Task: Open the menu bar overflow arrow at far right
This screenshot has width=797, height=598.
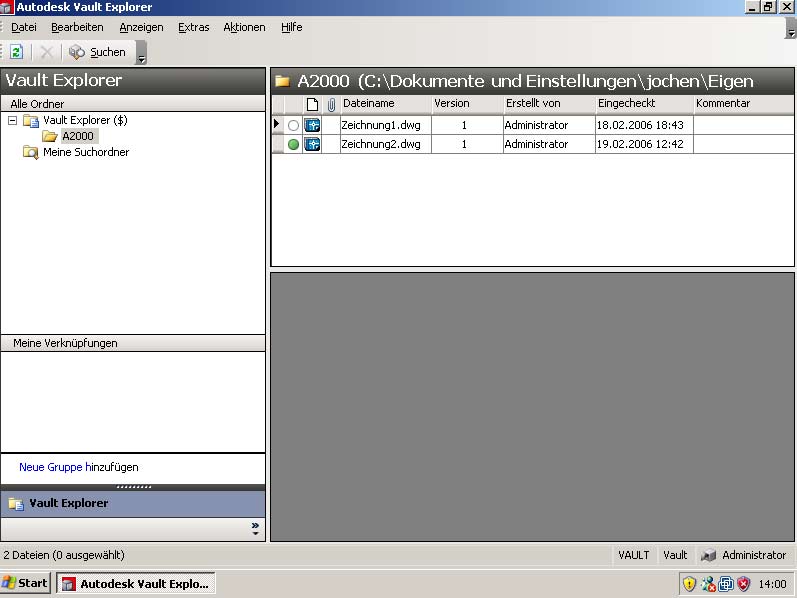Action: pyautogui.click(x=790, y=28)
